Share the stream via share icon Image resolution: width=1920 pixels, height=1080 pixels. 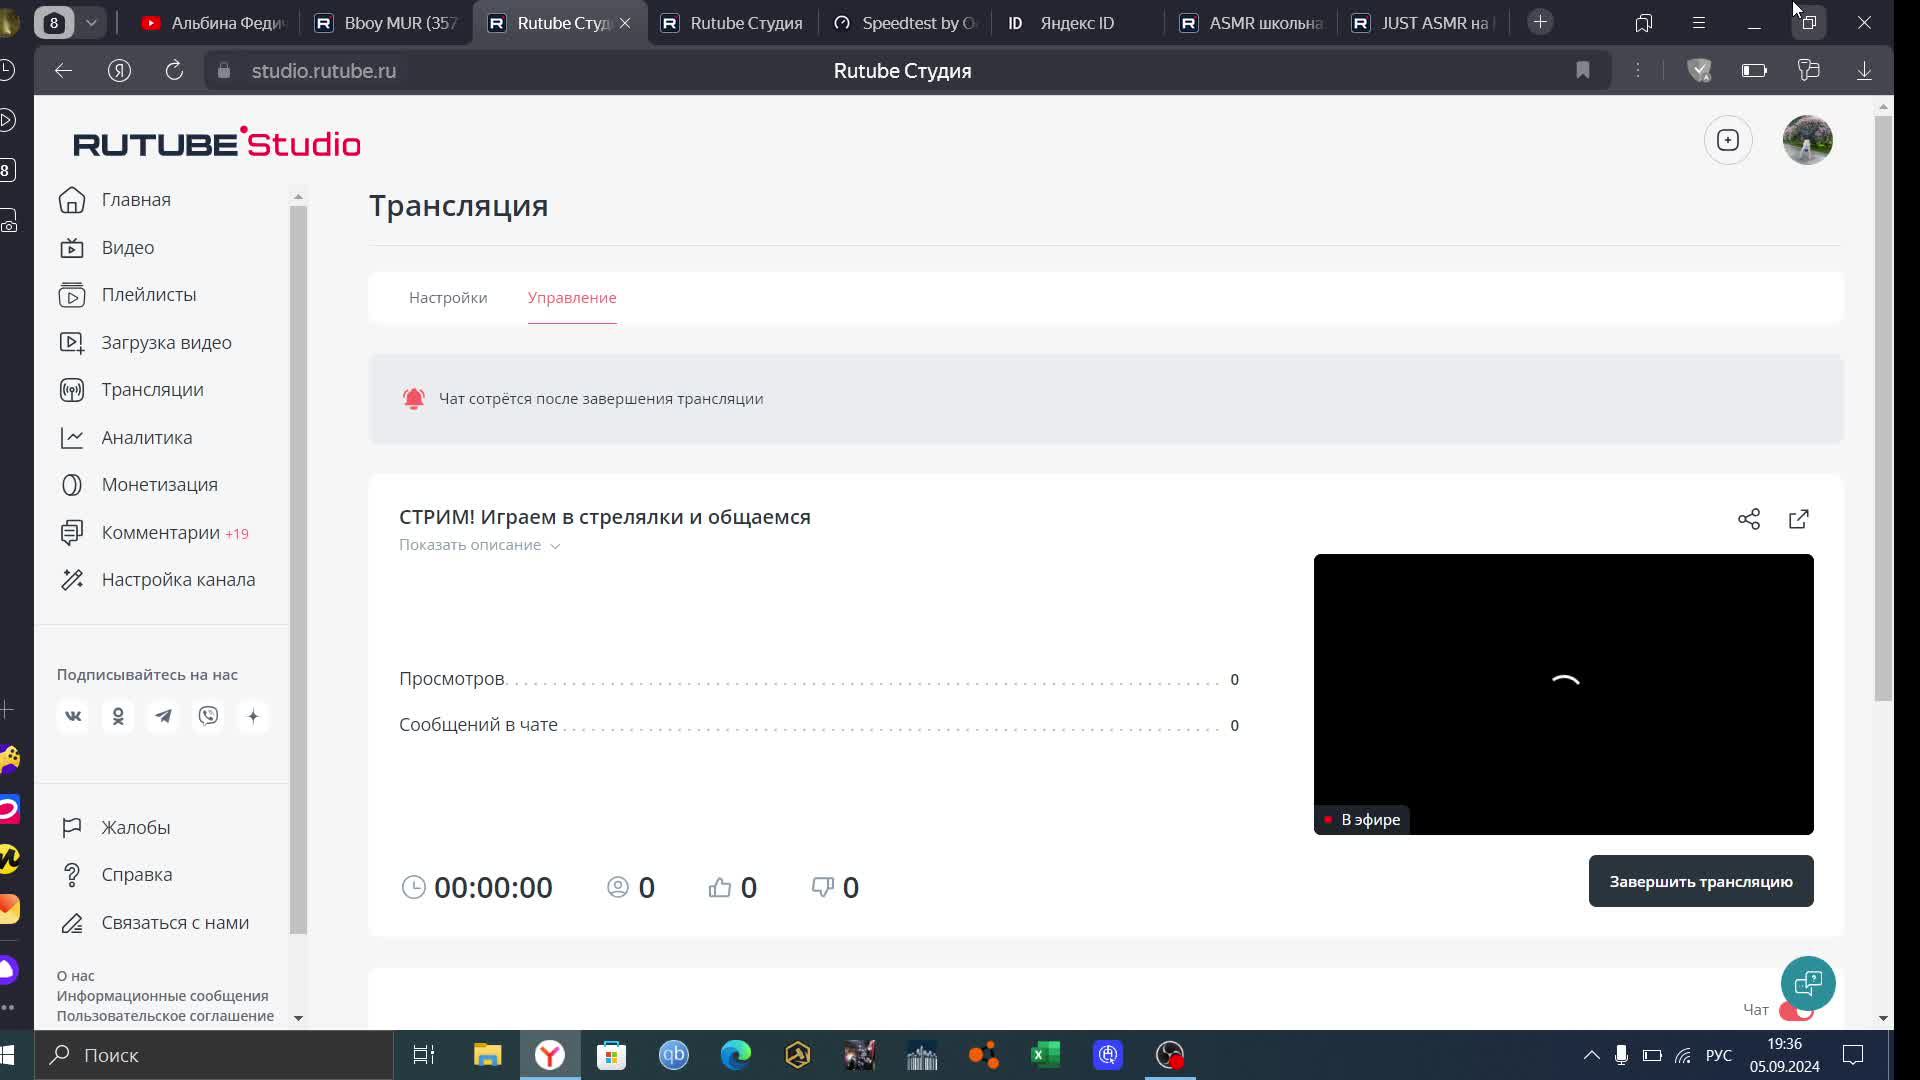click(1749, 519)
